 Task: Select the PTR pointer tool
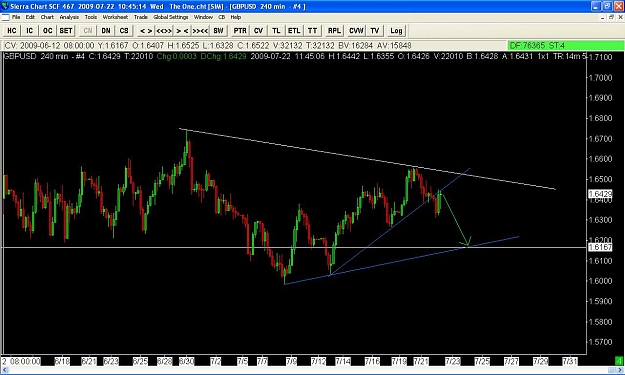click(240, 31)
